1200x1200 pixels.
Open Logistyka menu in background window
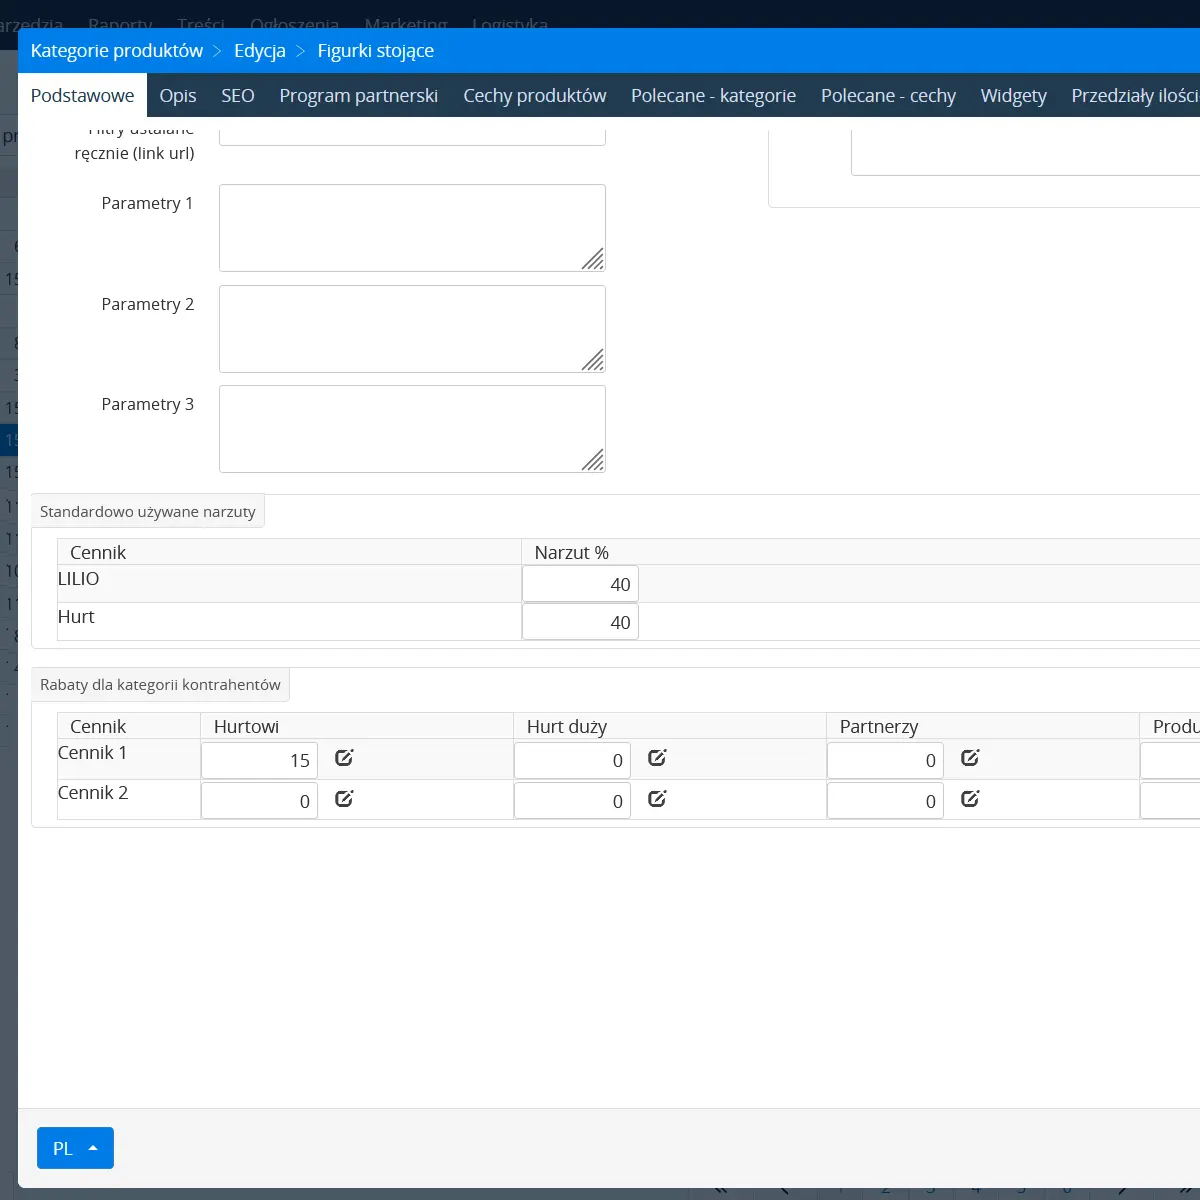coord(510,23)
